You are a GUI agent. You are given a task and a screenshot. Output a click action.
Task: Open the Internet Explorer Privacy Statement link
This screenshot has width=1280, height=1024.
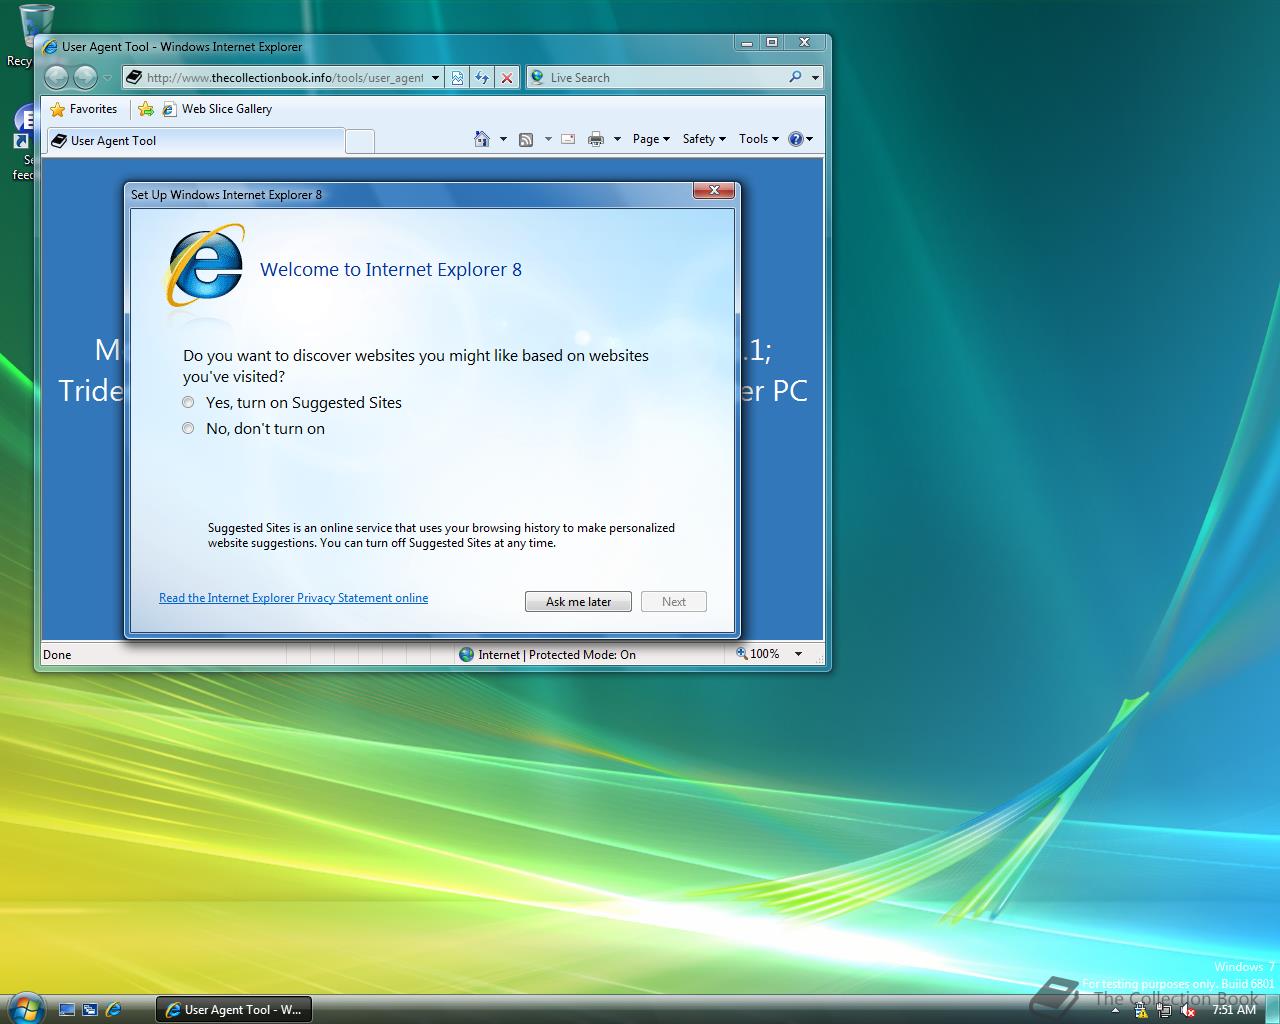pyautogui.click(x=293, y=598)
